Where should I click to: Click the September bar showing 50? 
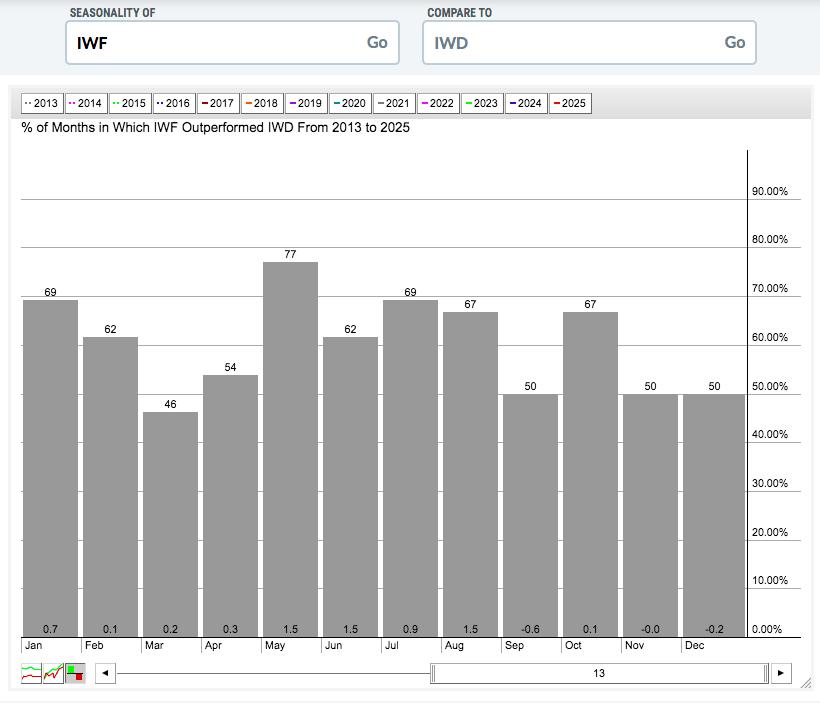[x=530, y=515]
